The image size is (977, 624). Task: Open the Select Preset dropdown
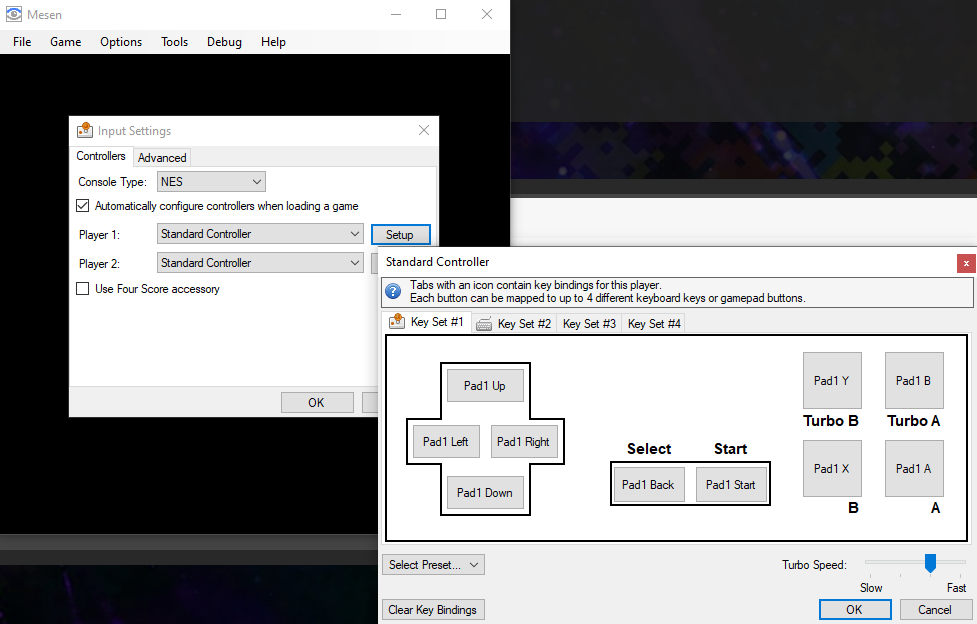433,565
